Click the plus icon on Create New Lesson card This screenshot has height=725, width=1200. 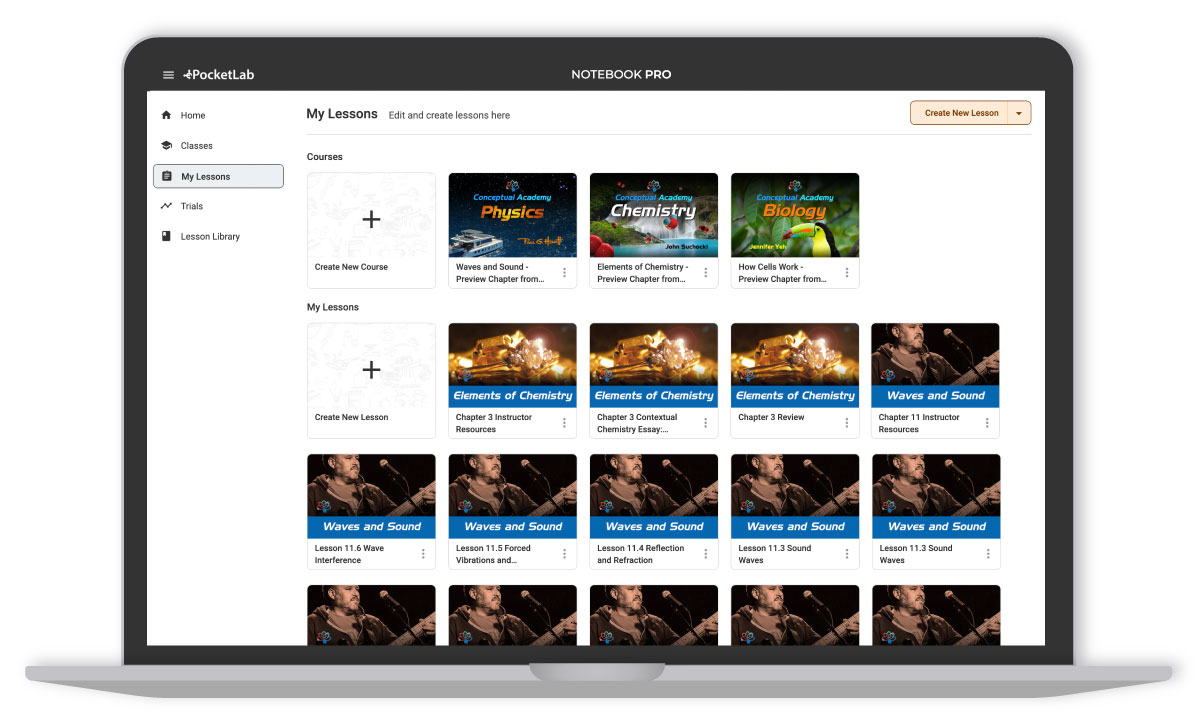click(371, 370)
